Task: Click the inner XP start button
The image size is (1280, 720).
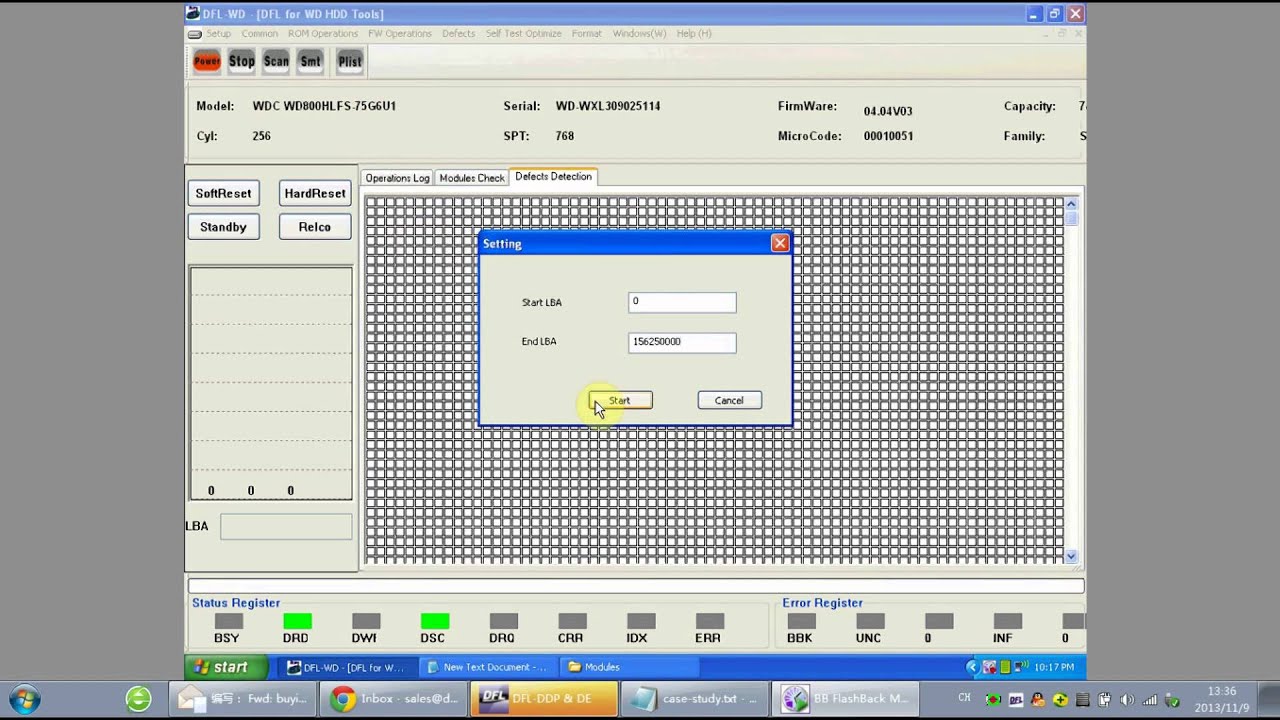Action: click(226, 667)
